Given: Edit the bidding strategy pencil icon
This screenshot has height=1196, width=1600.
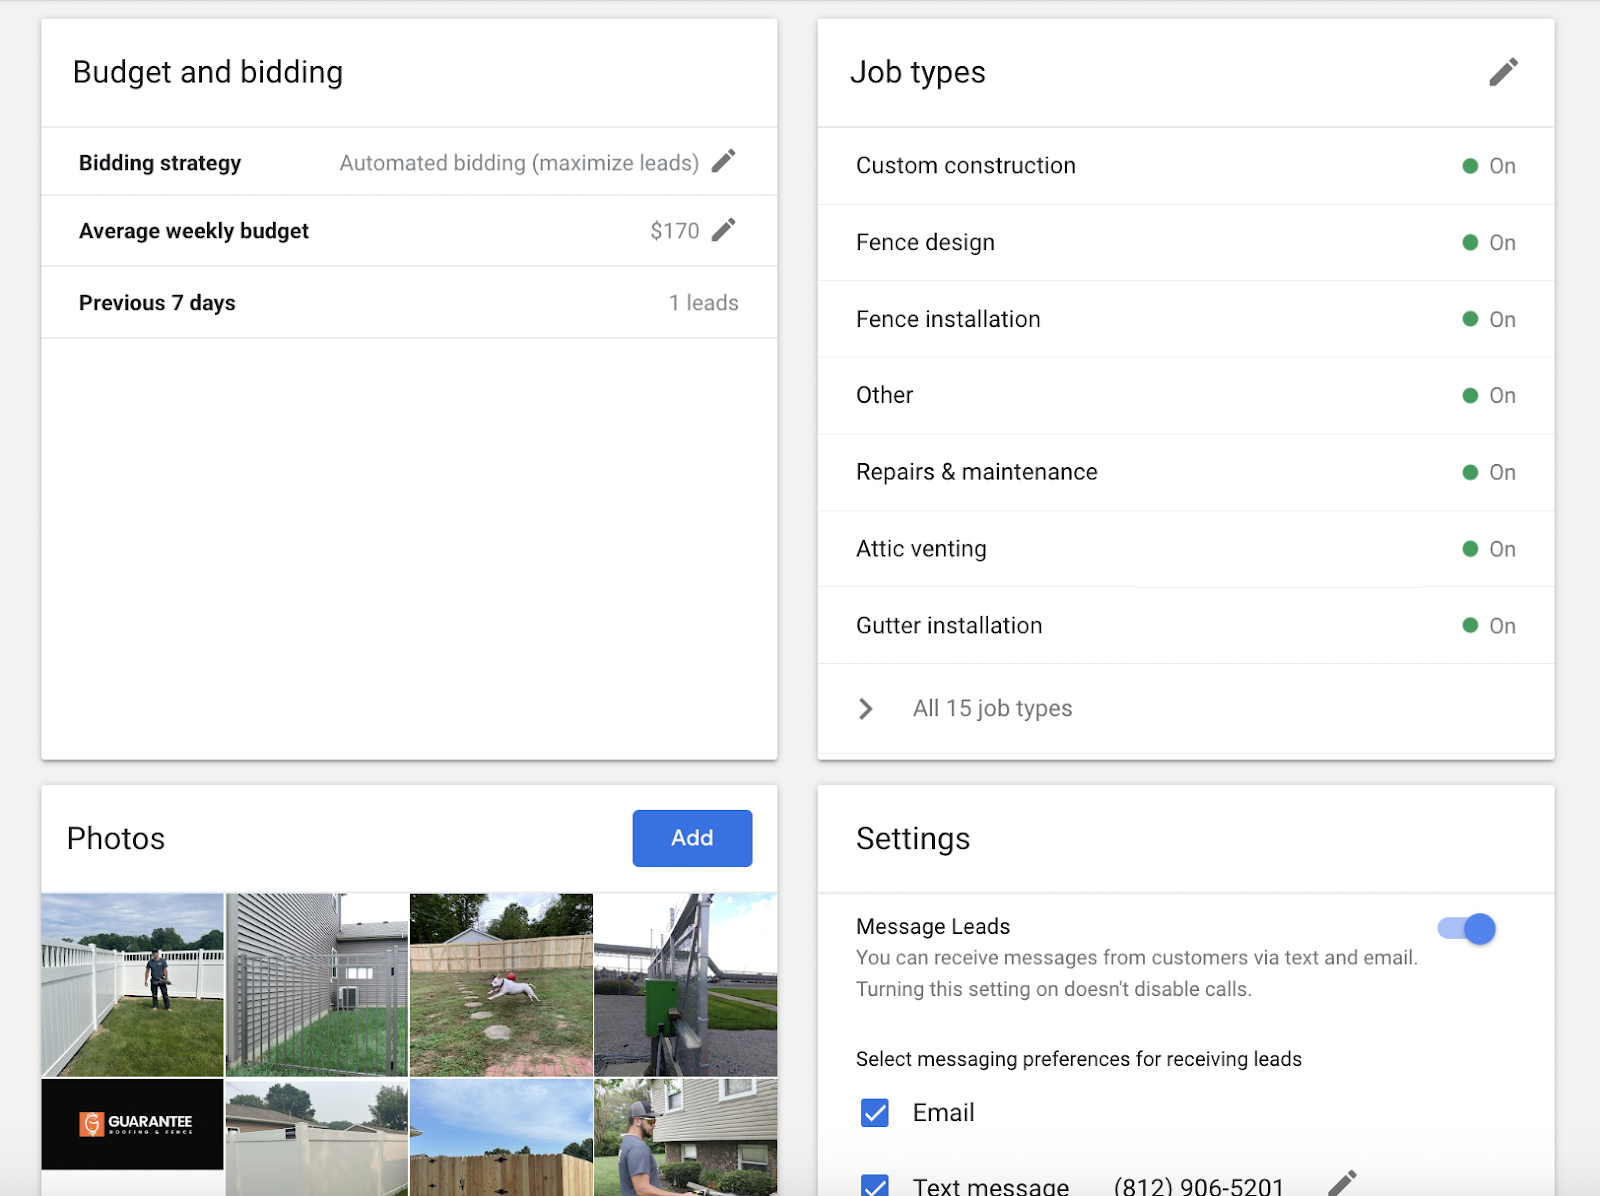Looking at the screenshot, I should coord(724,161).
